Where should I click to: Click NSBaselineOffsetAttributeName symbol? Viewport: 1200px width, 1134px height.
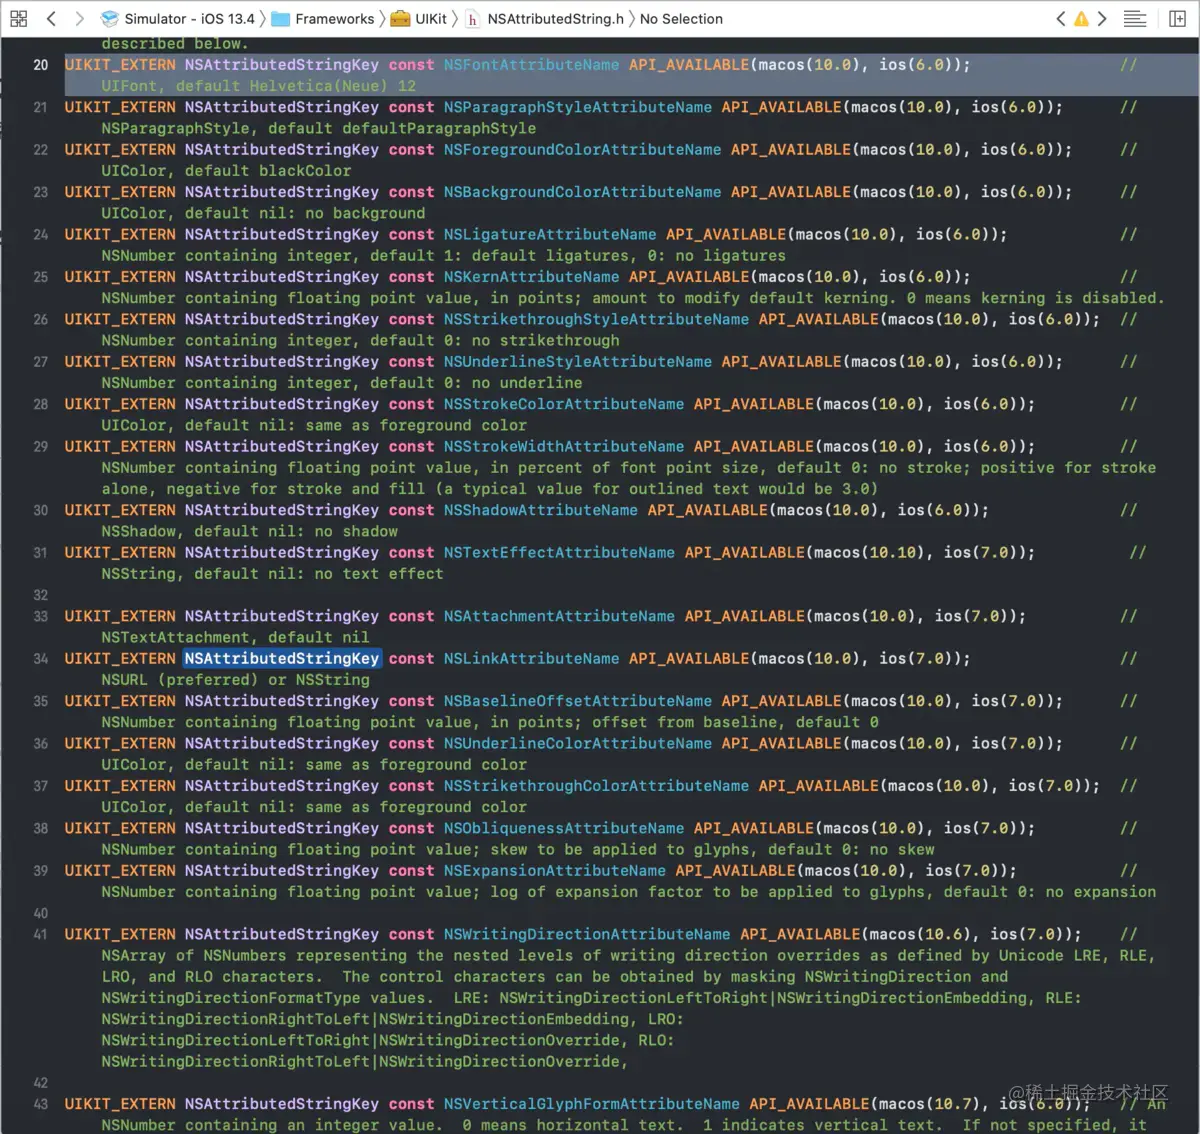(578, 701)
